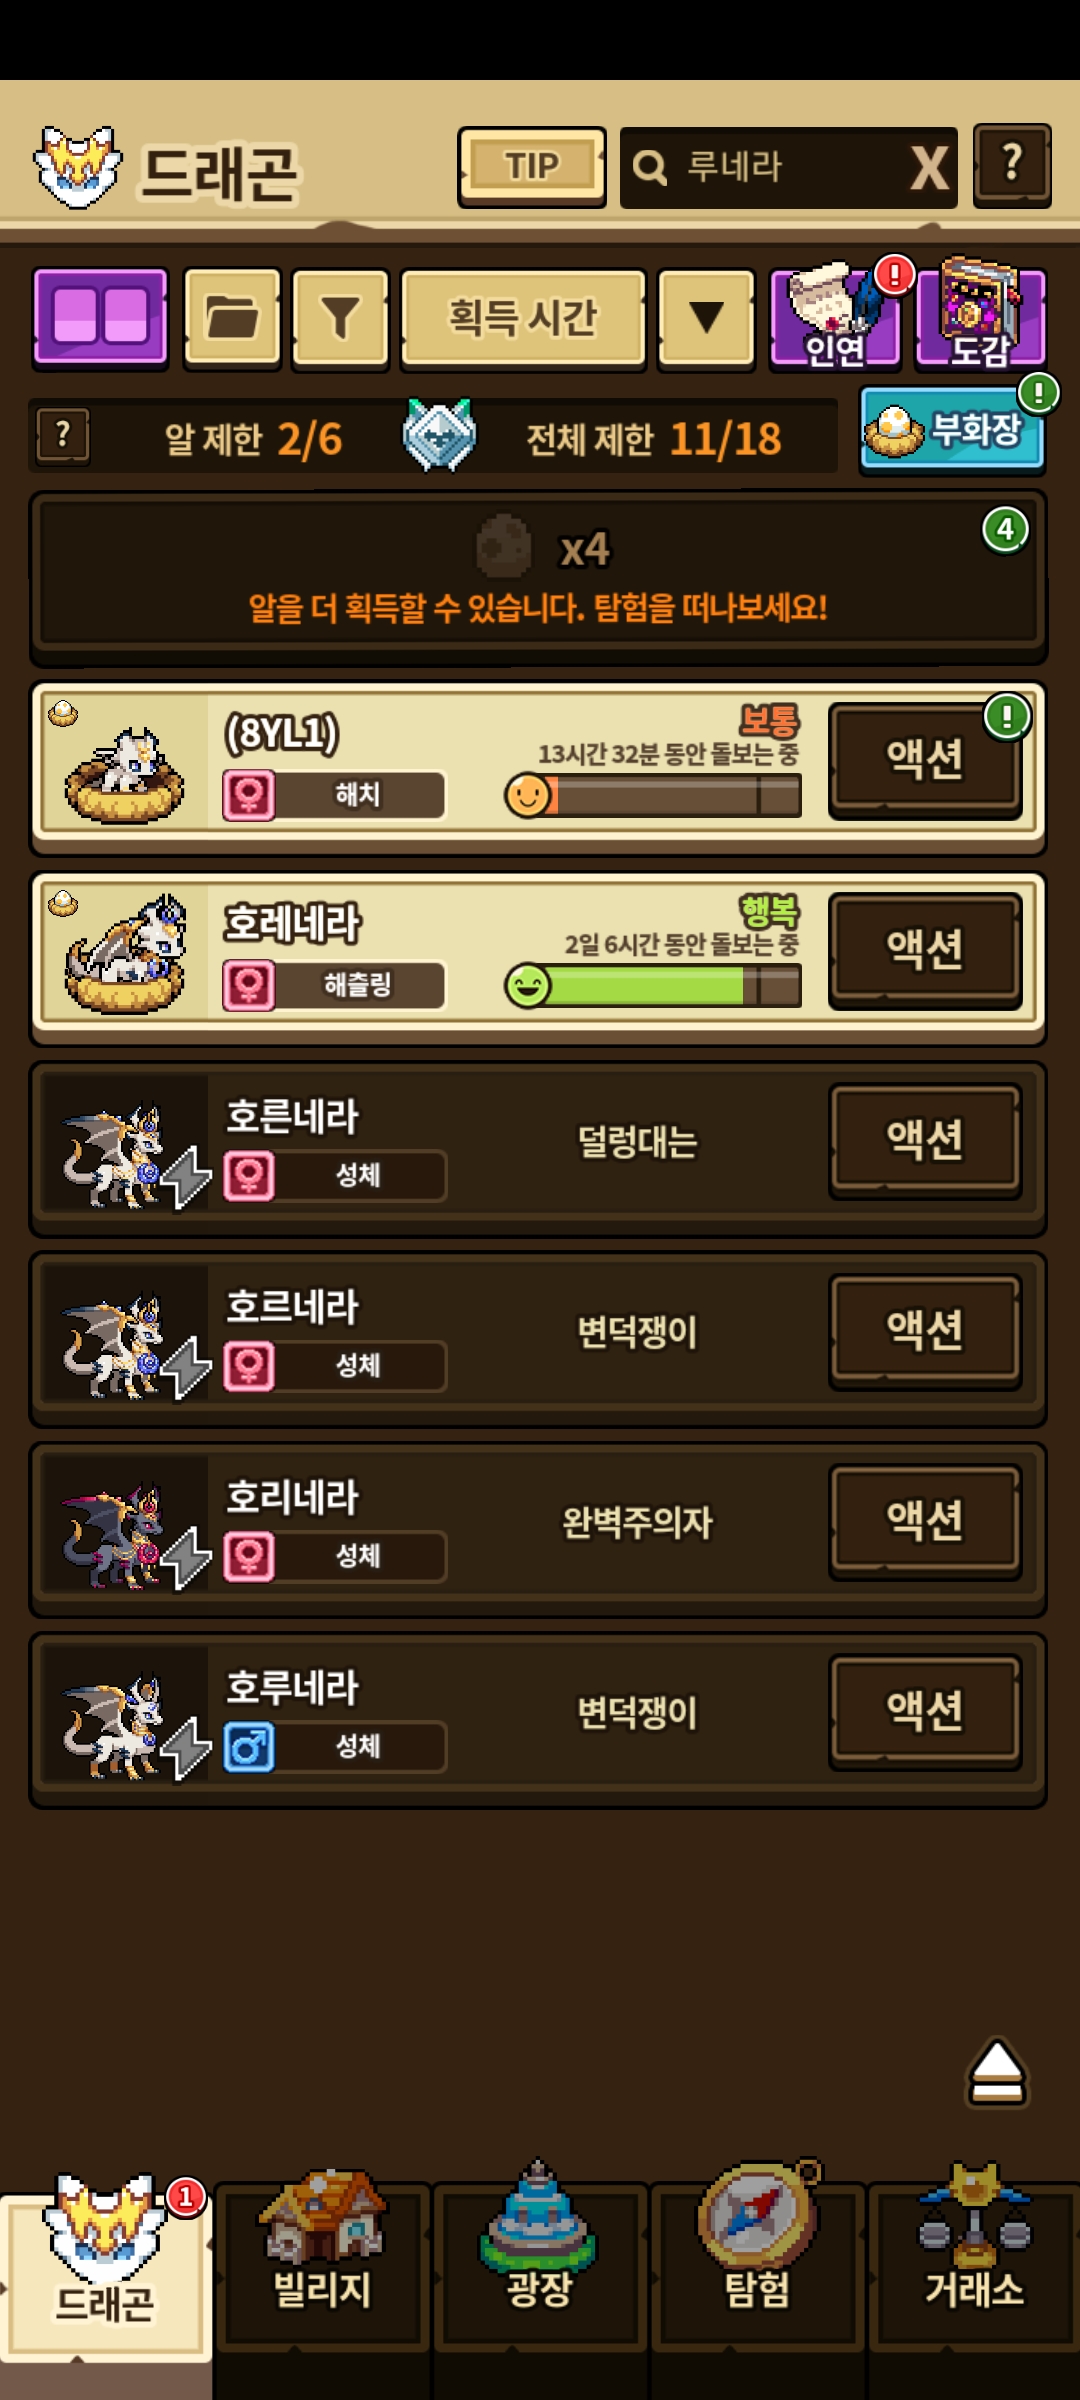Click the question mark beside 알 제한
The width and height of the screenshot is (1080, 2400).
coord(64,436)
